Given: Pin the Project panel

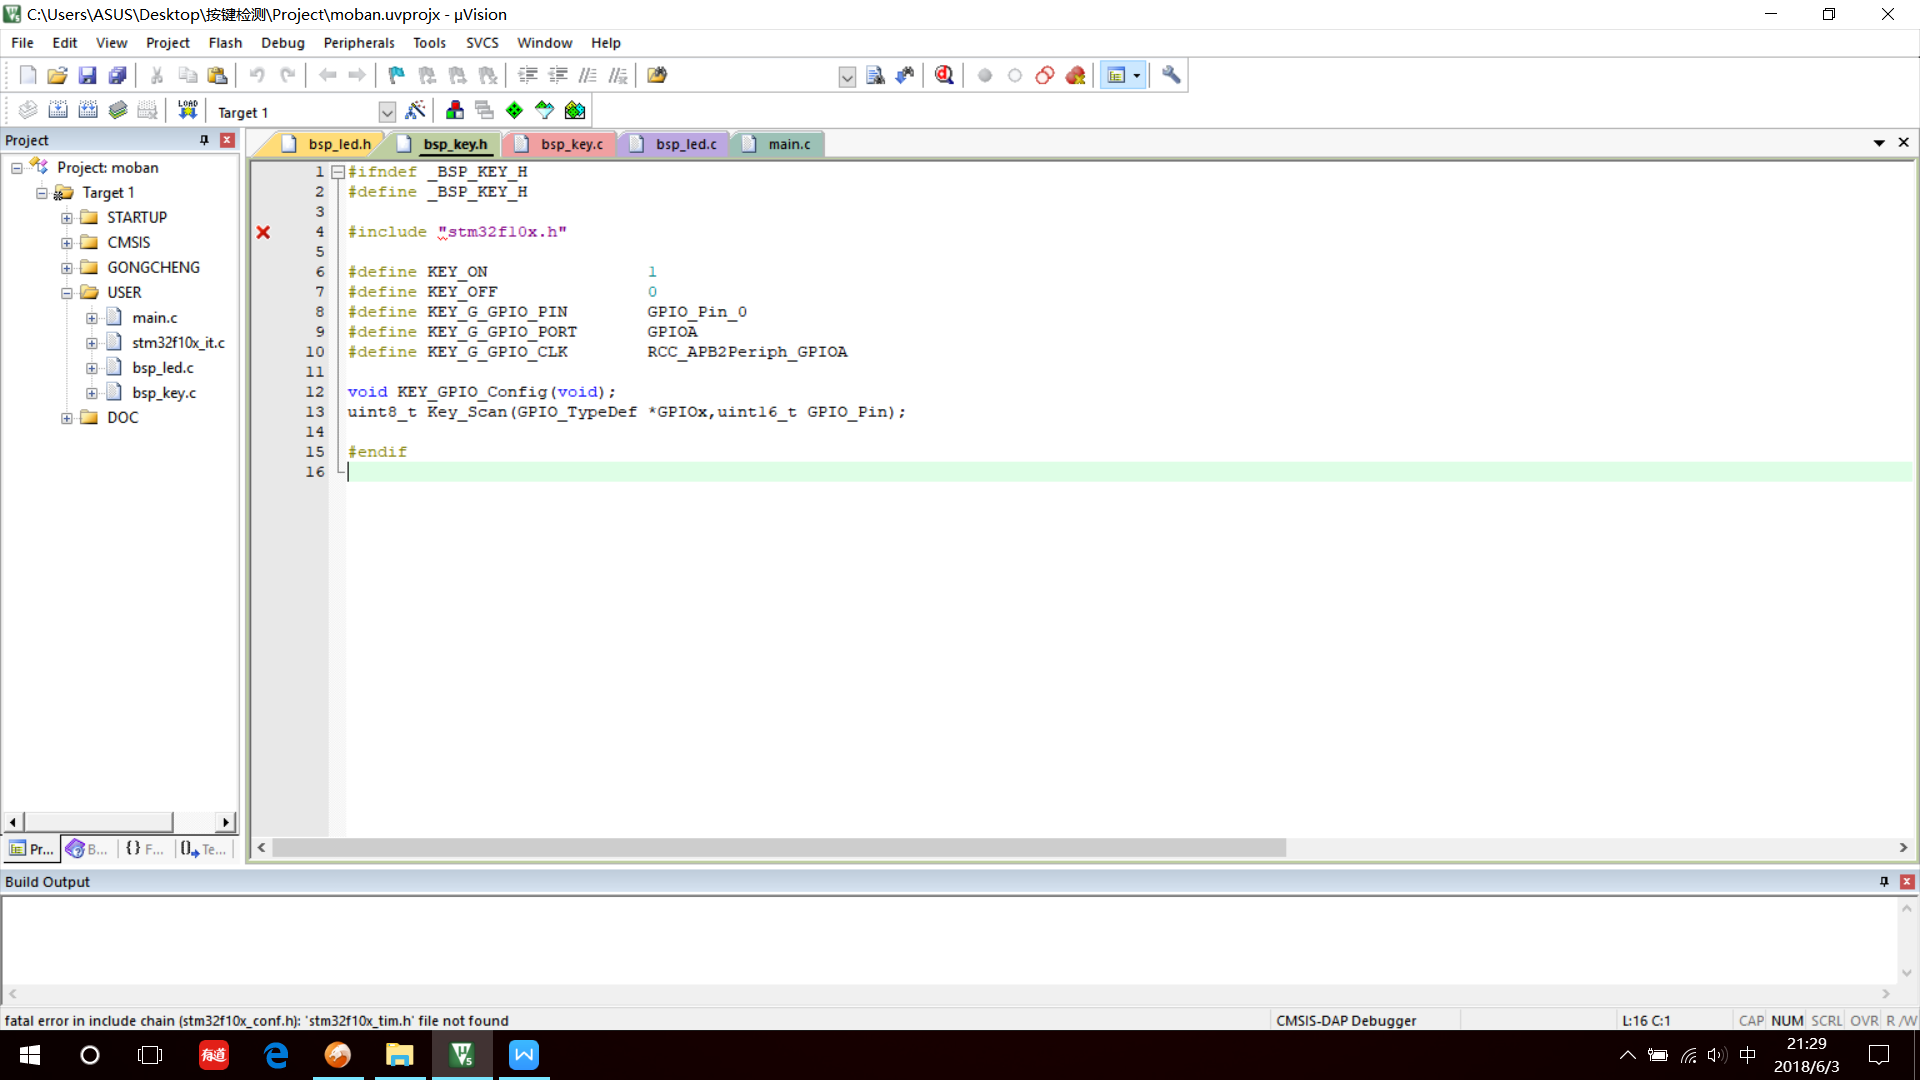Looking at the screenshot, I should 204,140.
